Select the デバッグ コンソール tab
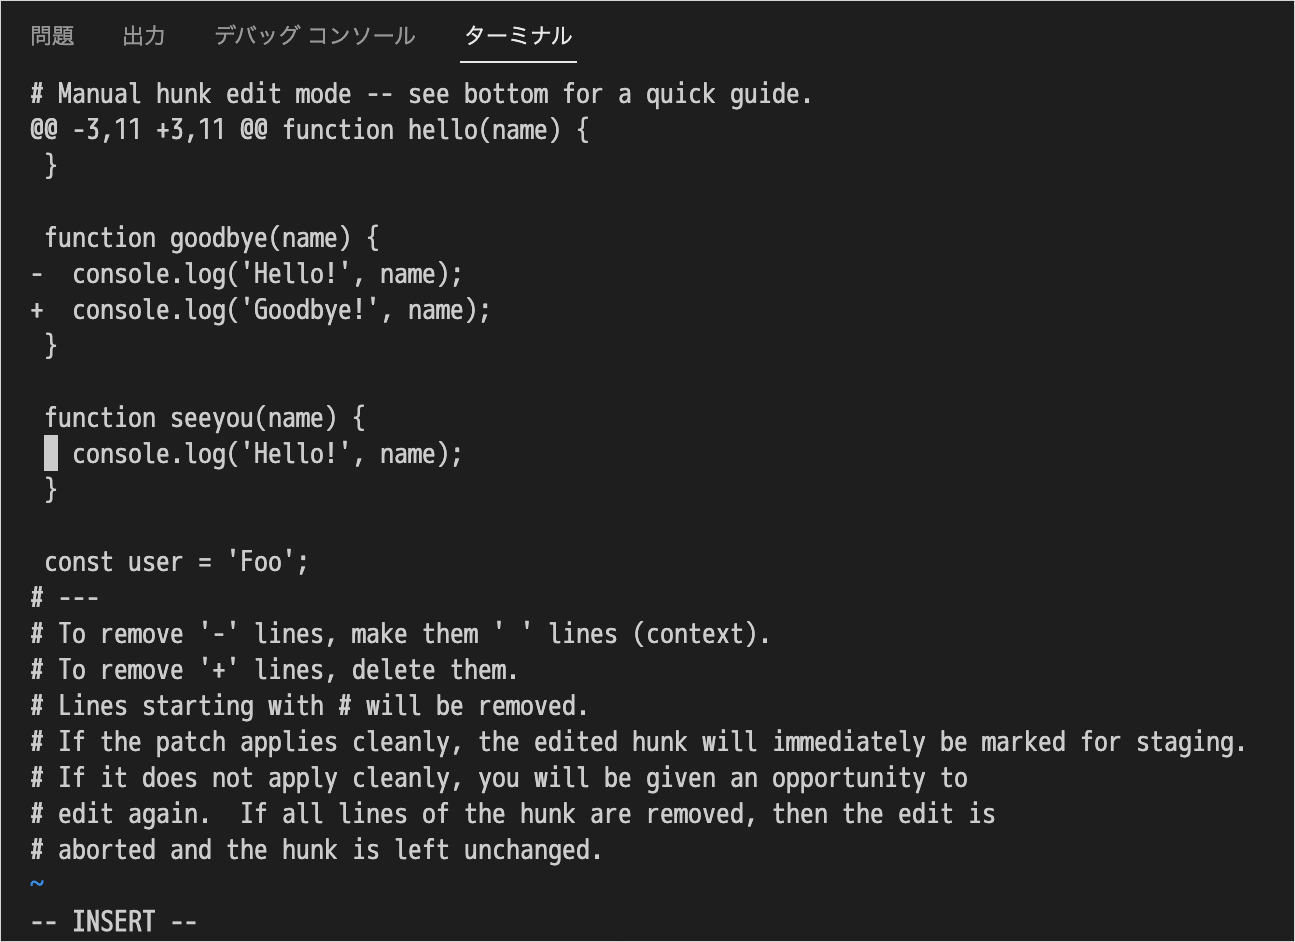The image size is (1295, 942). [314, 36]
